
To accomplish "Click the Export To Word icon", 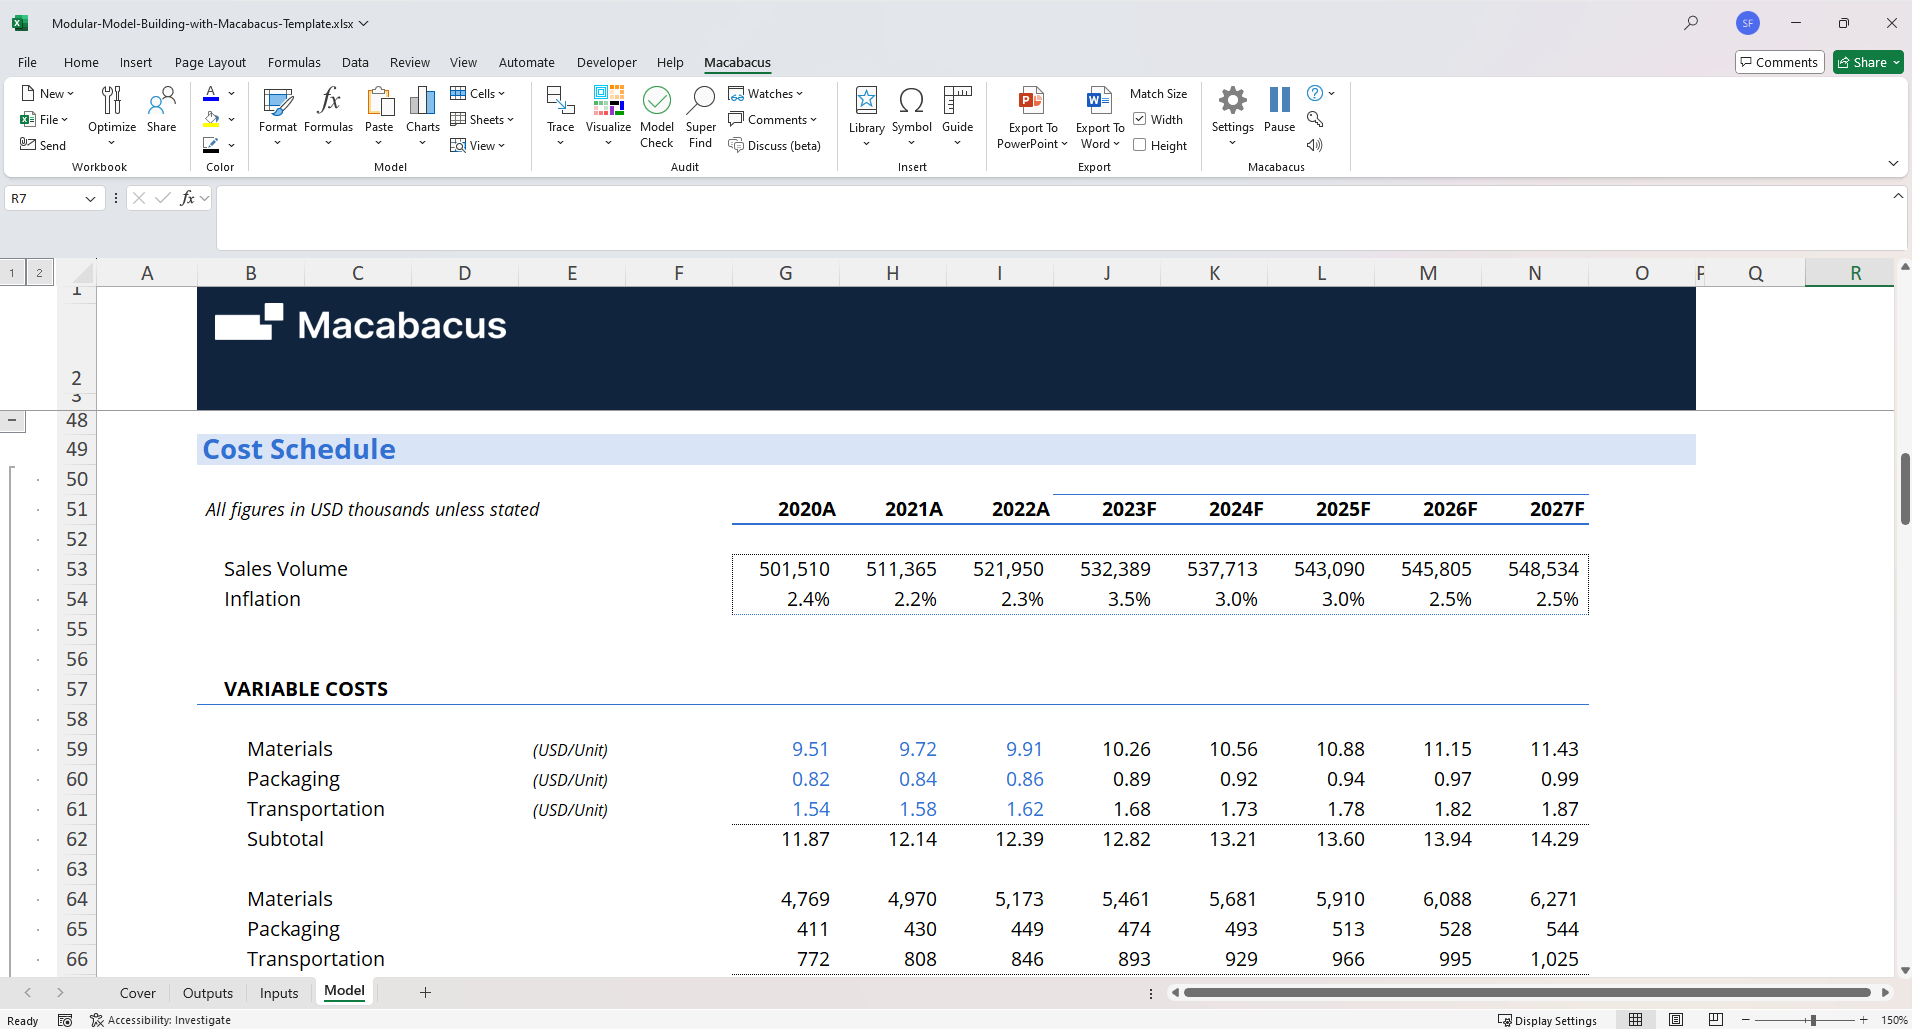I will [1099, 101].
